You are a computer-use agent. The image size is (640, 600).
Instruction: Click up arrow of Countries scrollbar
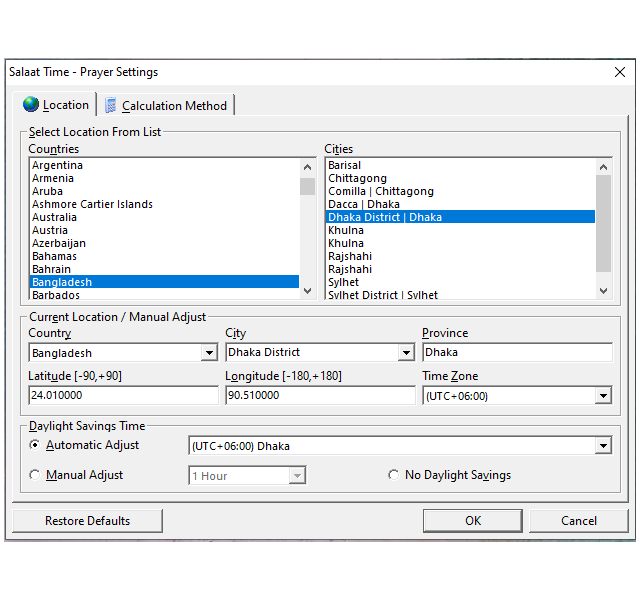tap(308, 167)
